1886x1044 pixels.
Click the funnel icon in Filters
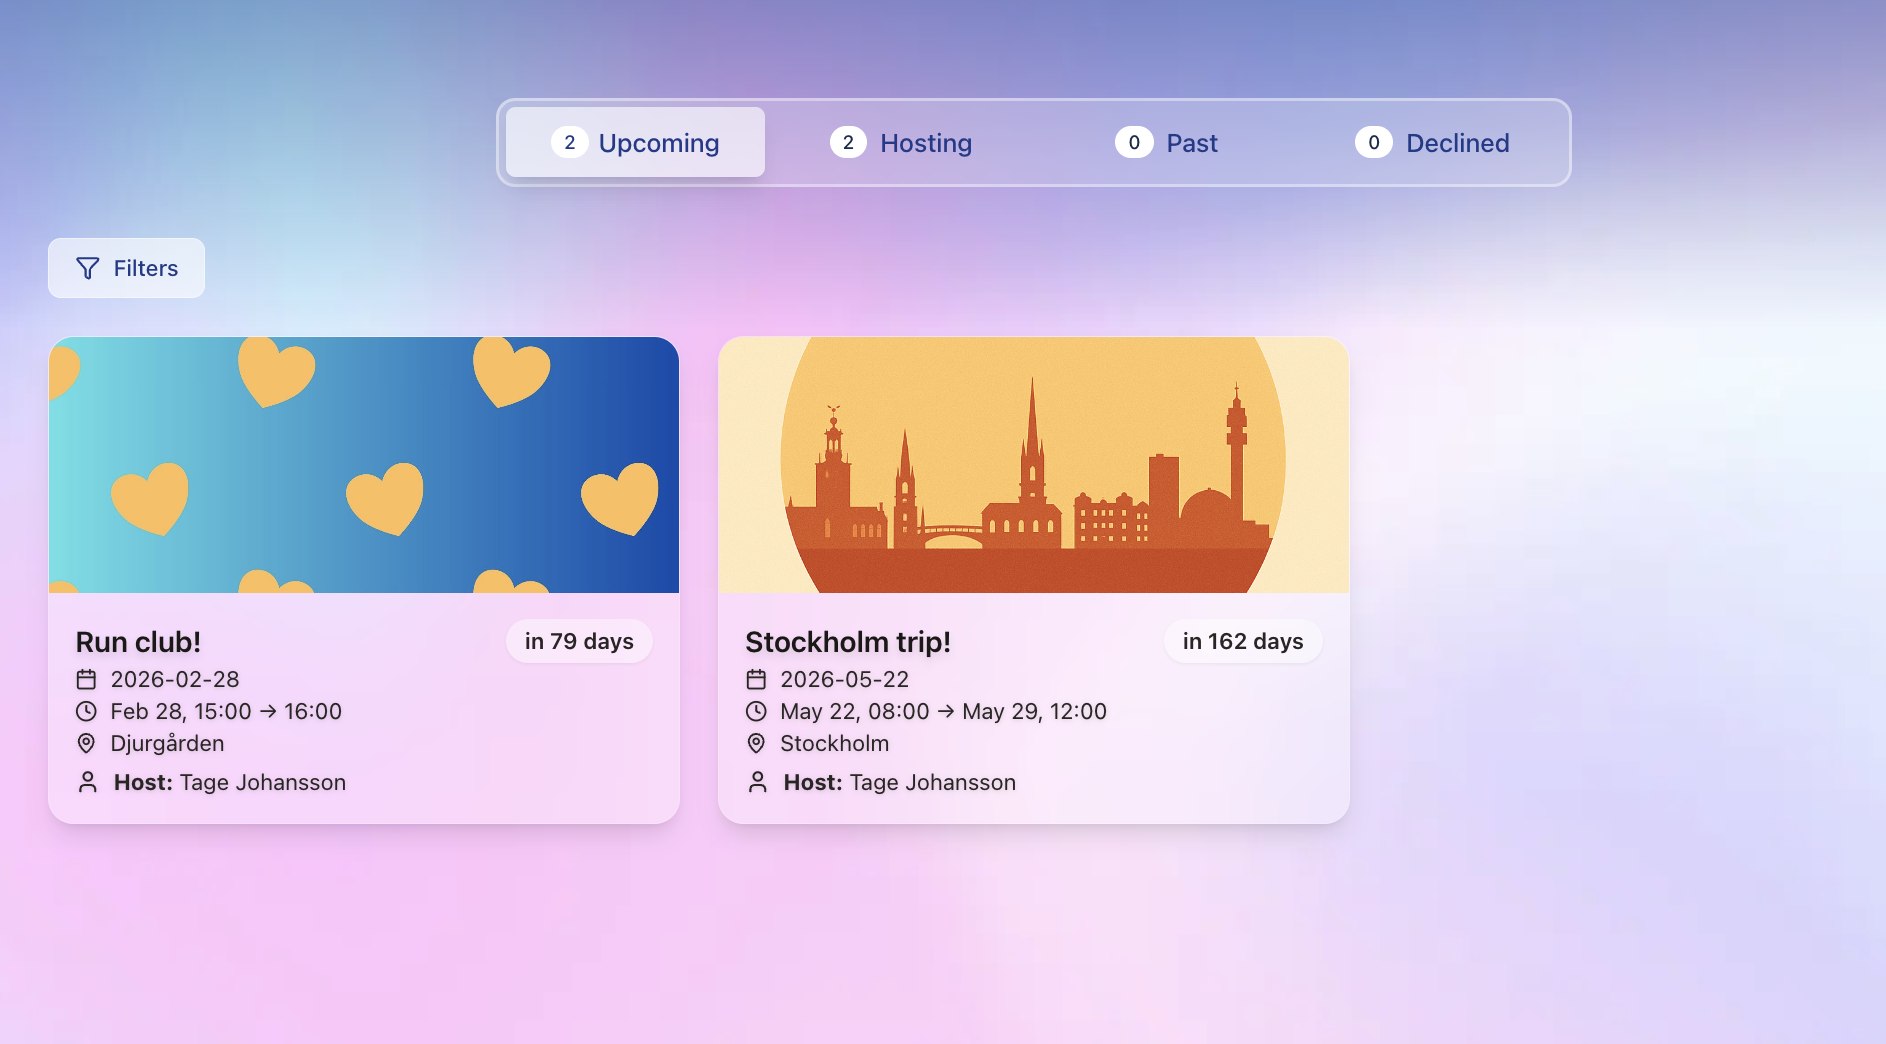click(88, 268)
